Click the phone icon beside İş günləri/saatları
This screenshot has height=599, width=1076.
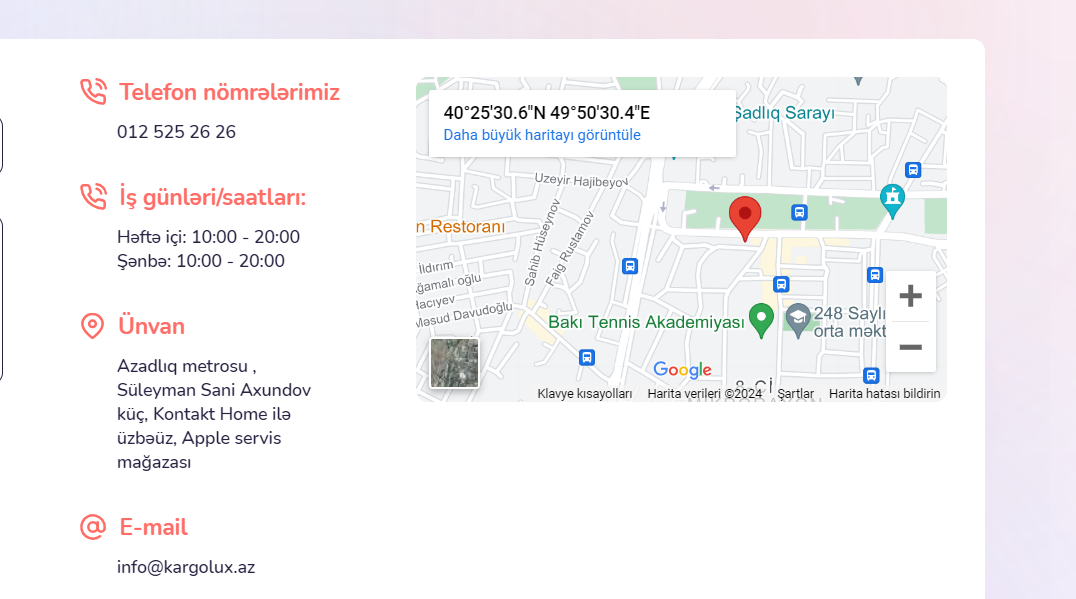coord(93,197)
